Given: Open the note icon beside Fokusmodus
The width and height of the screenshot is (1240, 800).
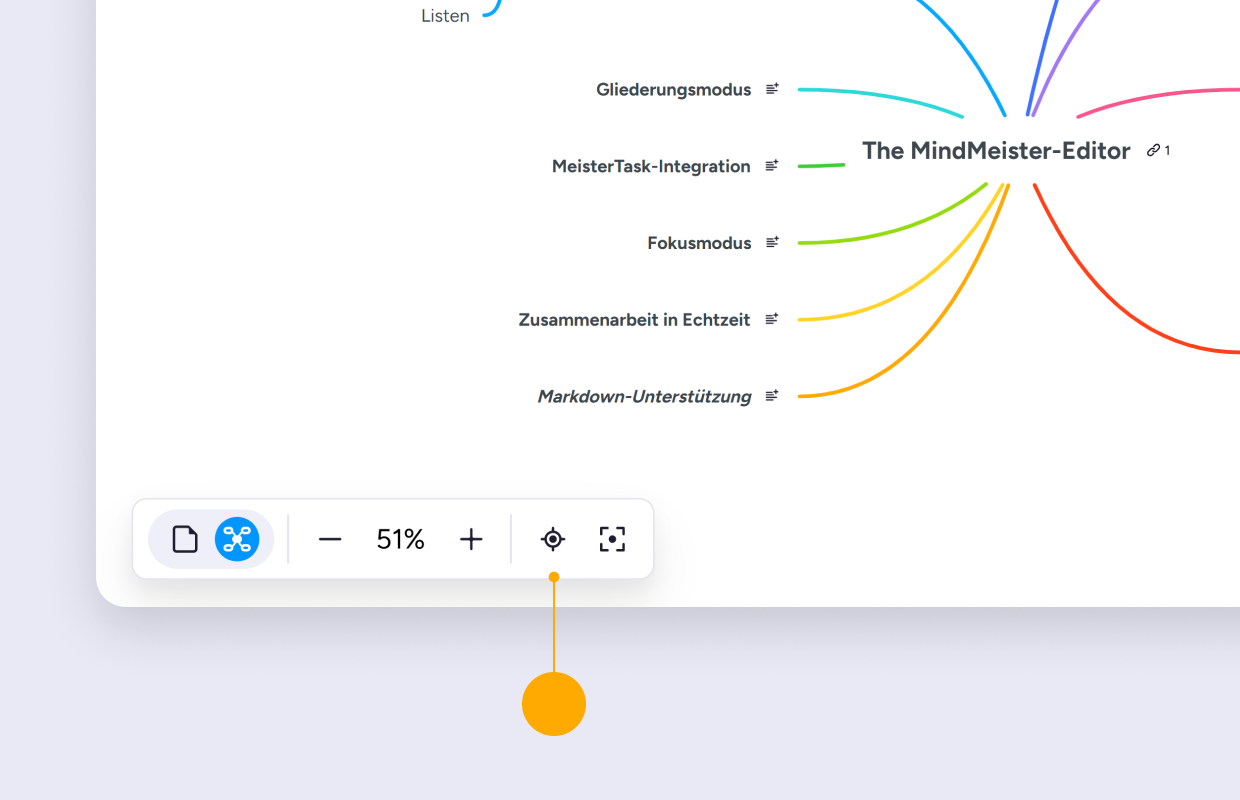Looking at the screenshot, I should pos(772,242).
